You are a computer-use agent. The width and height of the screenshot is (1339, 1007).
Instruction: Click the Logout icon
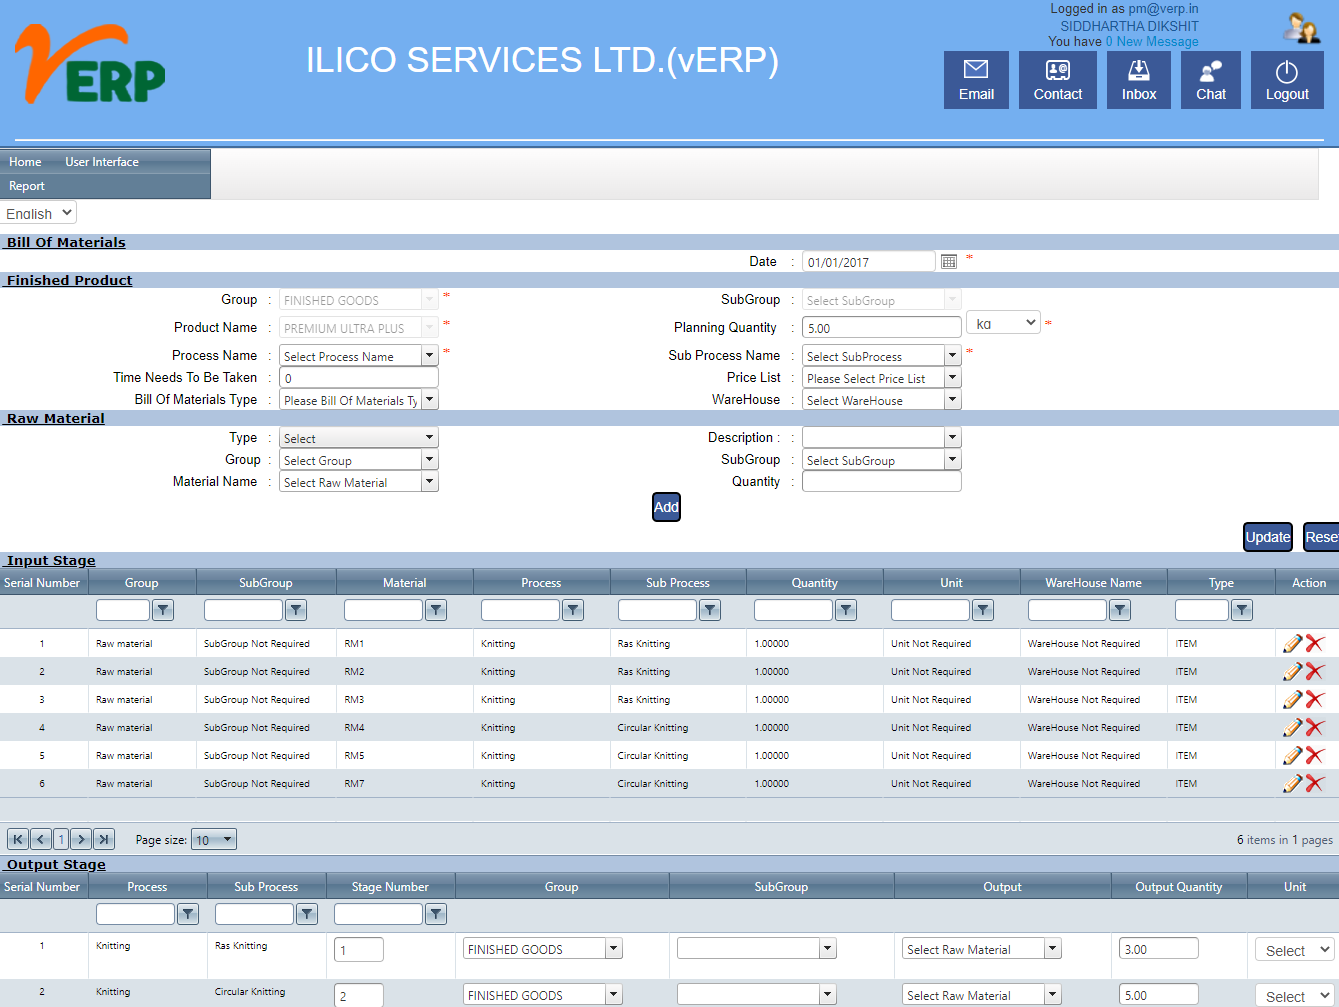[x=1287, y=79]
